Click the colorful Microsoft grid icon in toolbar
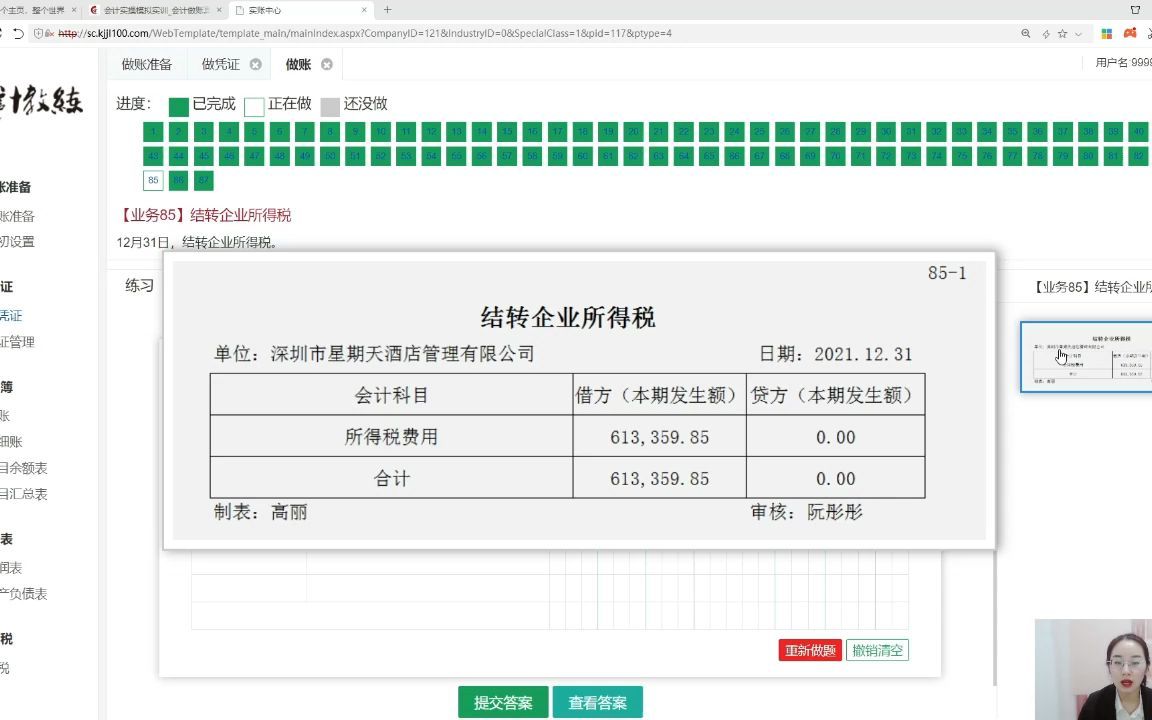 point(1107,34)
